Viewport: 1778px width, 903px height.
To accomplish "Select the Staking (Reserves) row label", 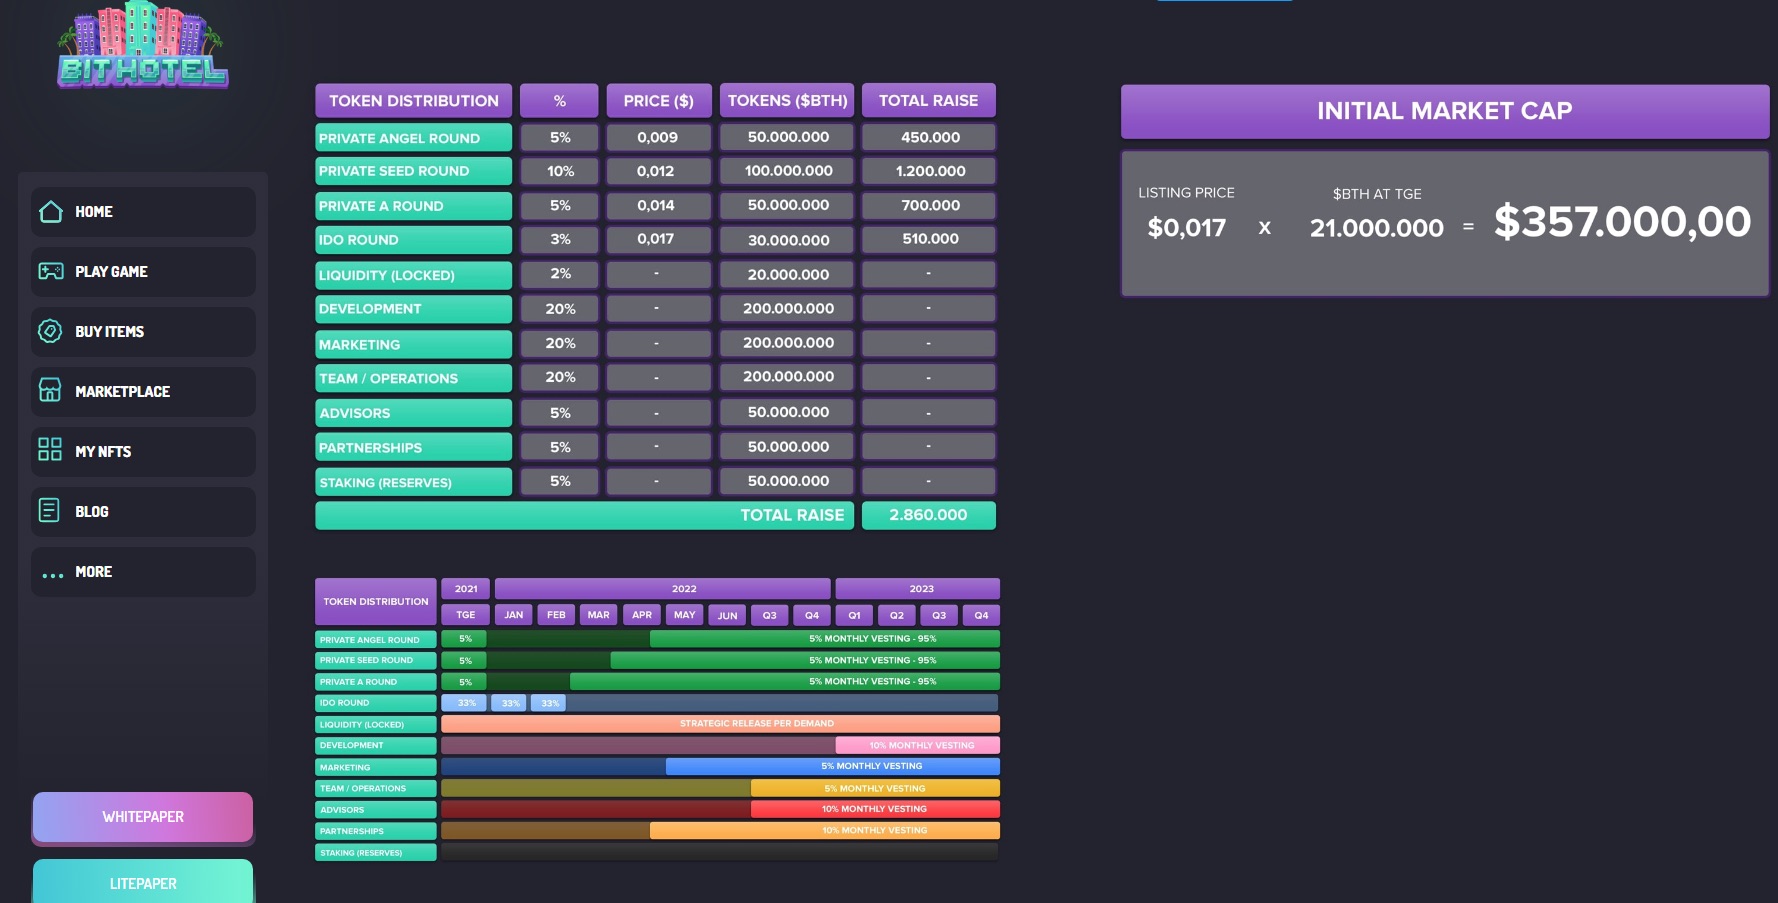I will point(413,482).
